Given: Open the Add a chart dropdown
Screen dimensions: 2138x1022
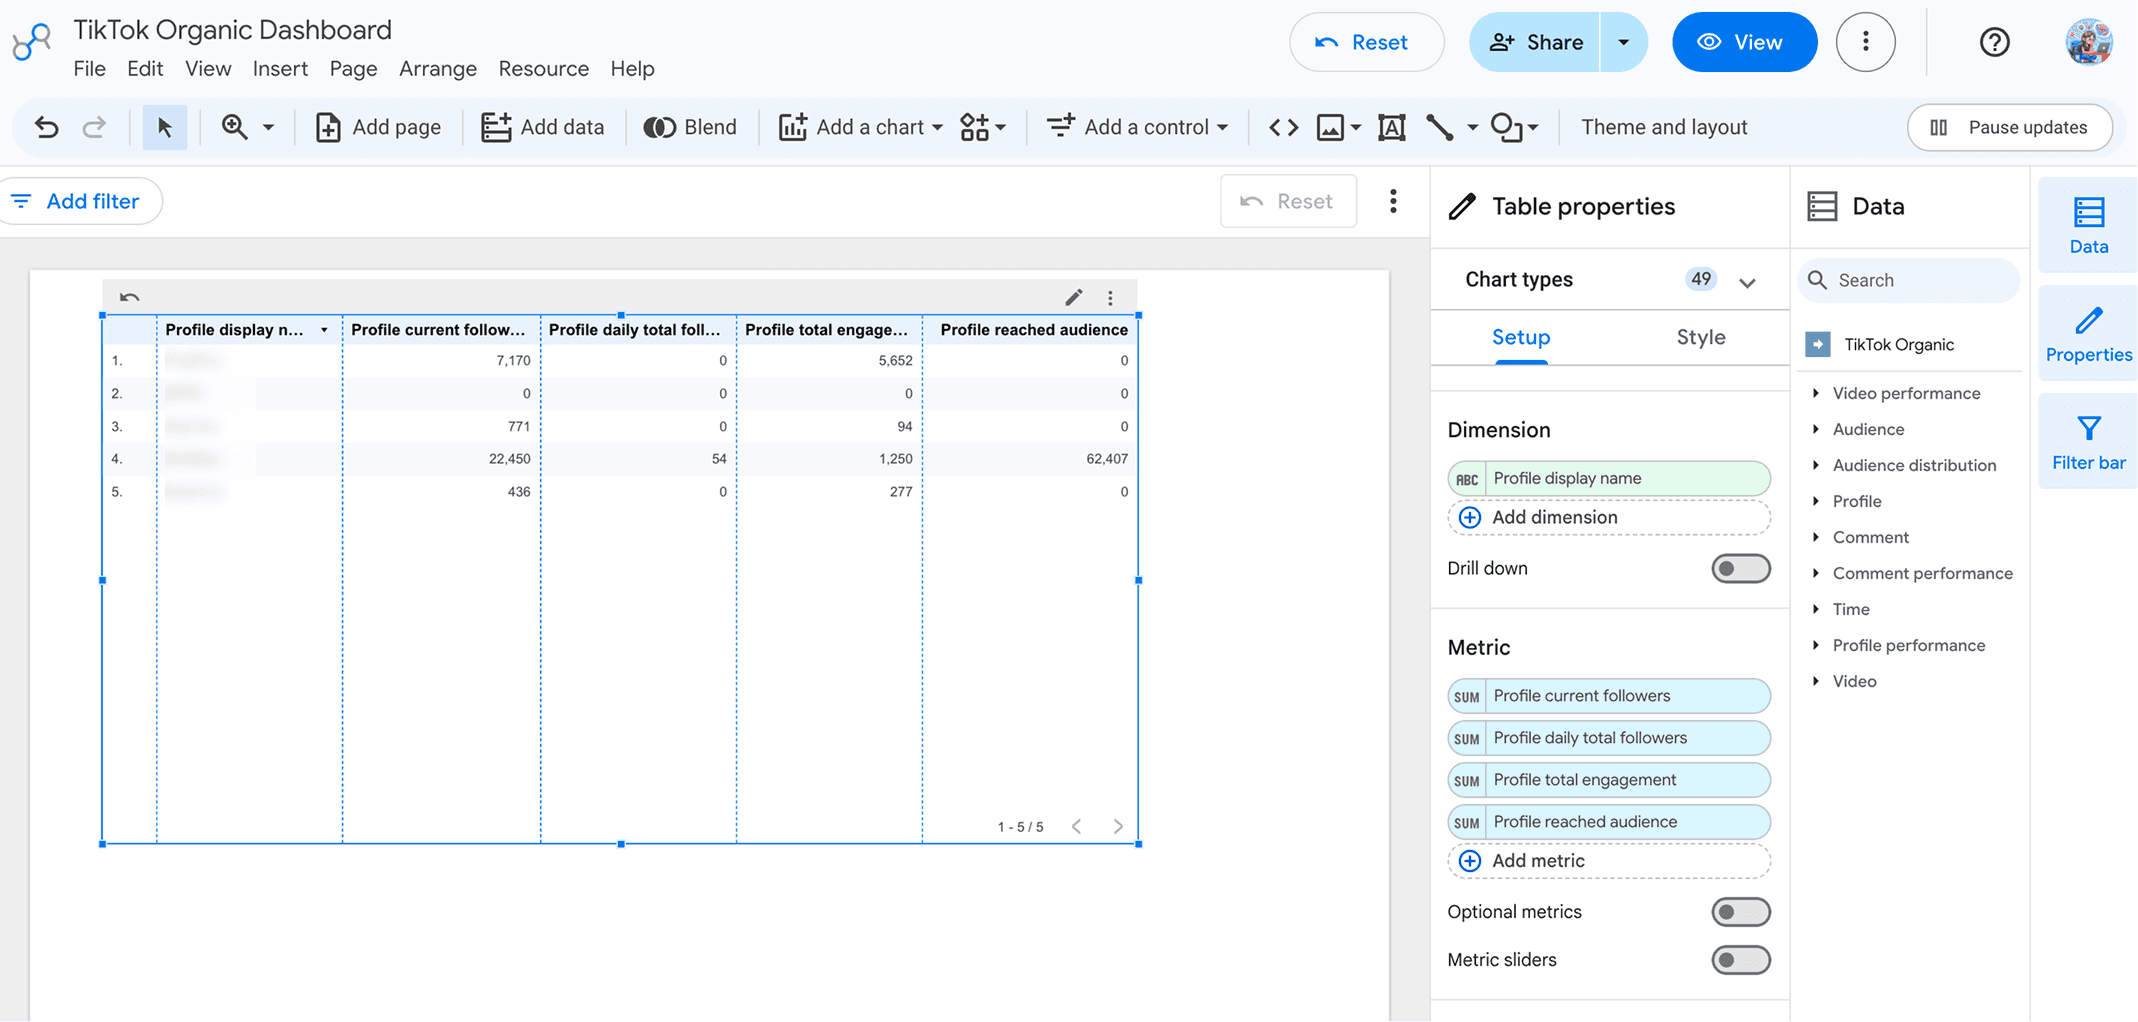Looking at the screenshot, I should pyautogui.click(x=860, y=127).
